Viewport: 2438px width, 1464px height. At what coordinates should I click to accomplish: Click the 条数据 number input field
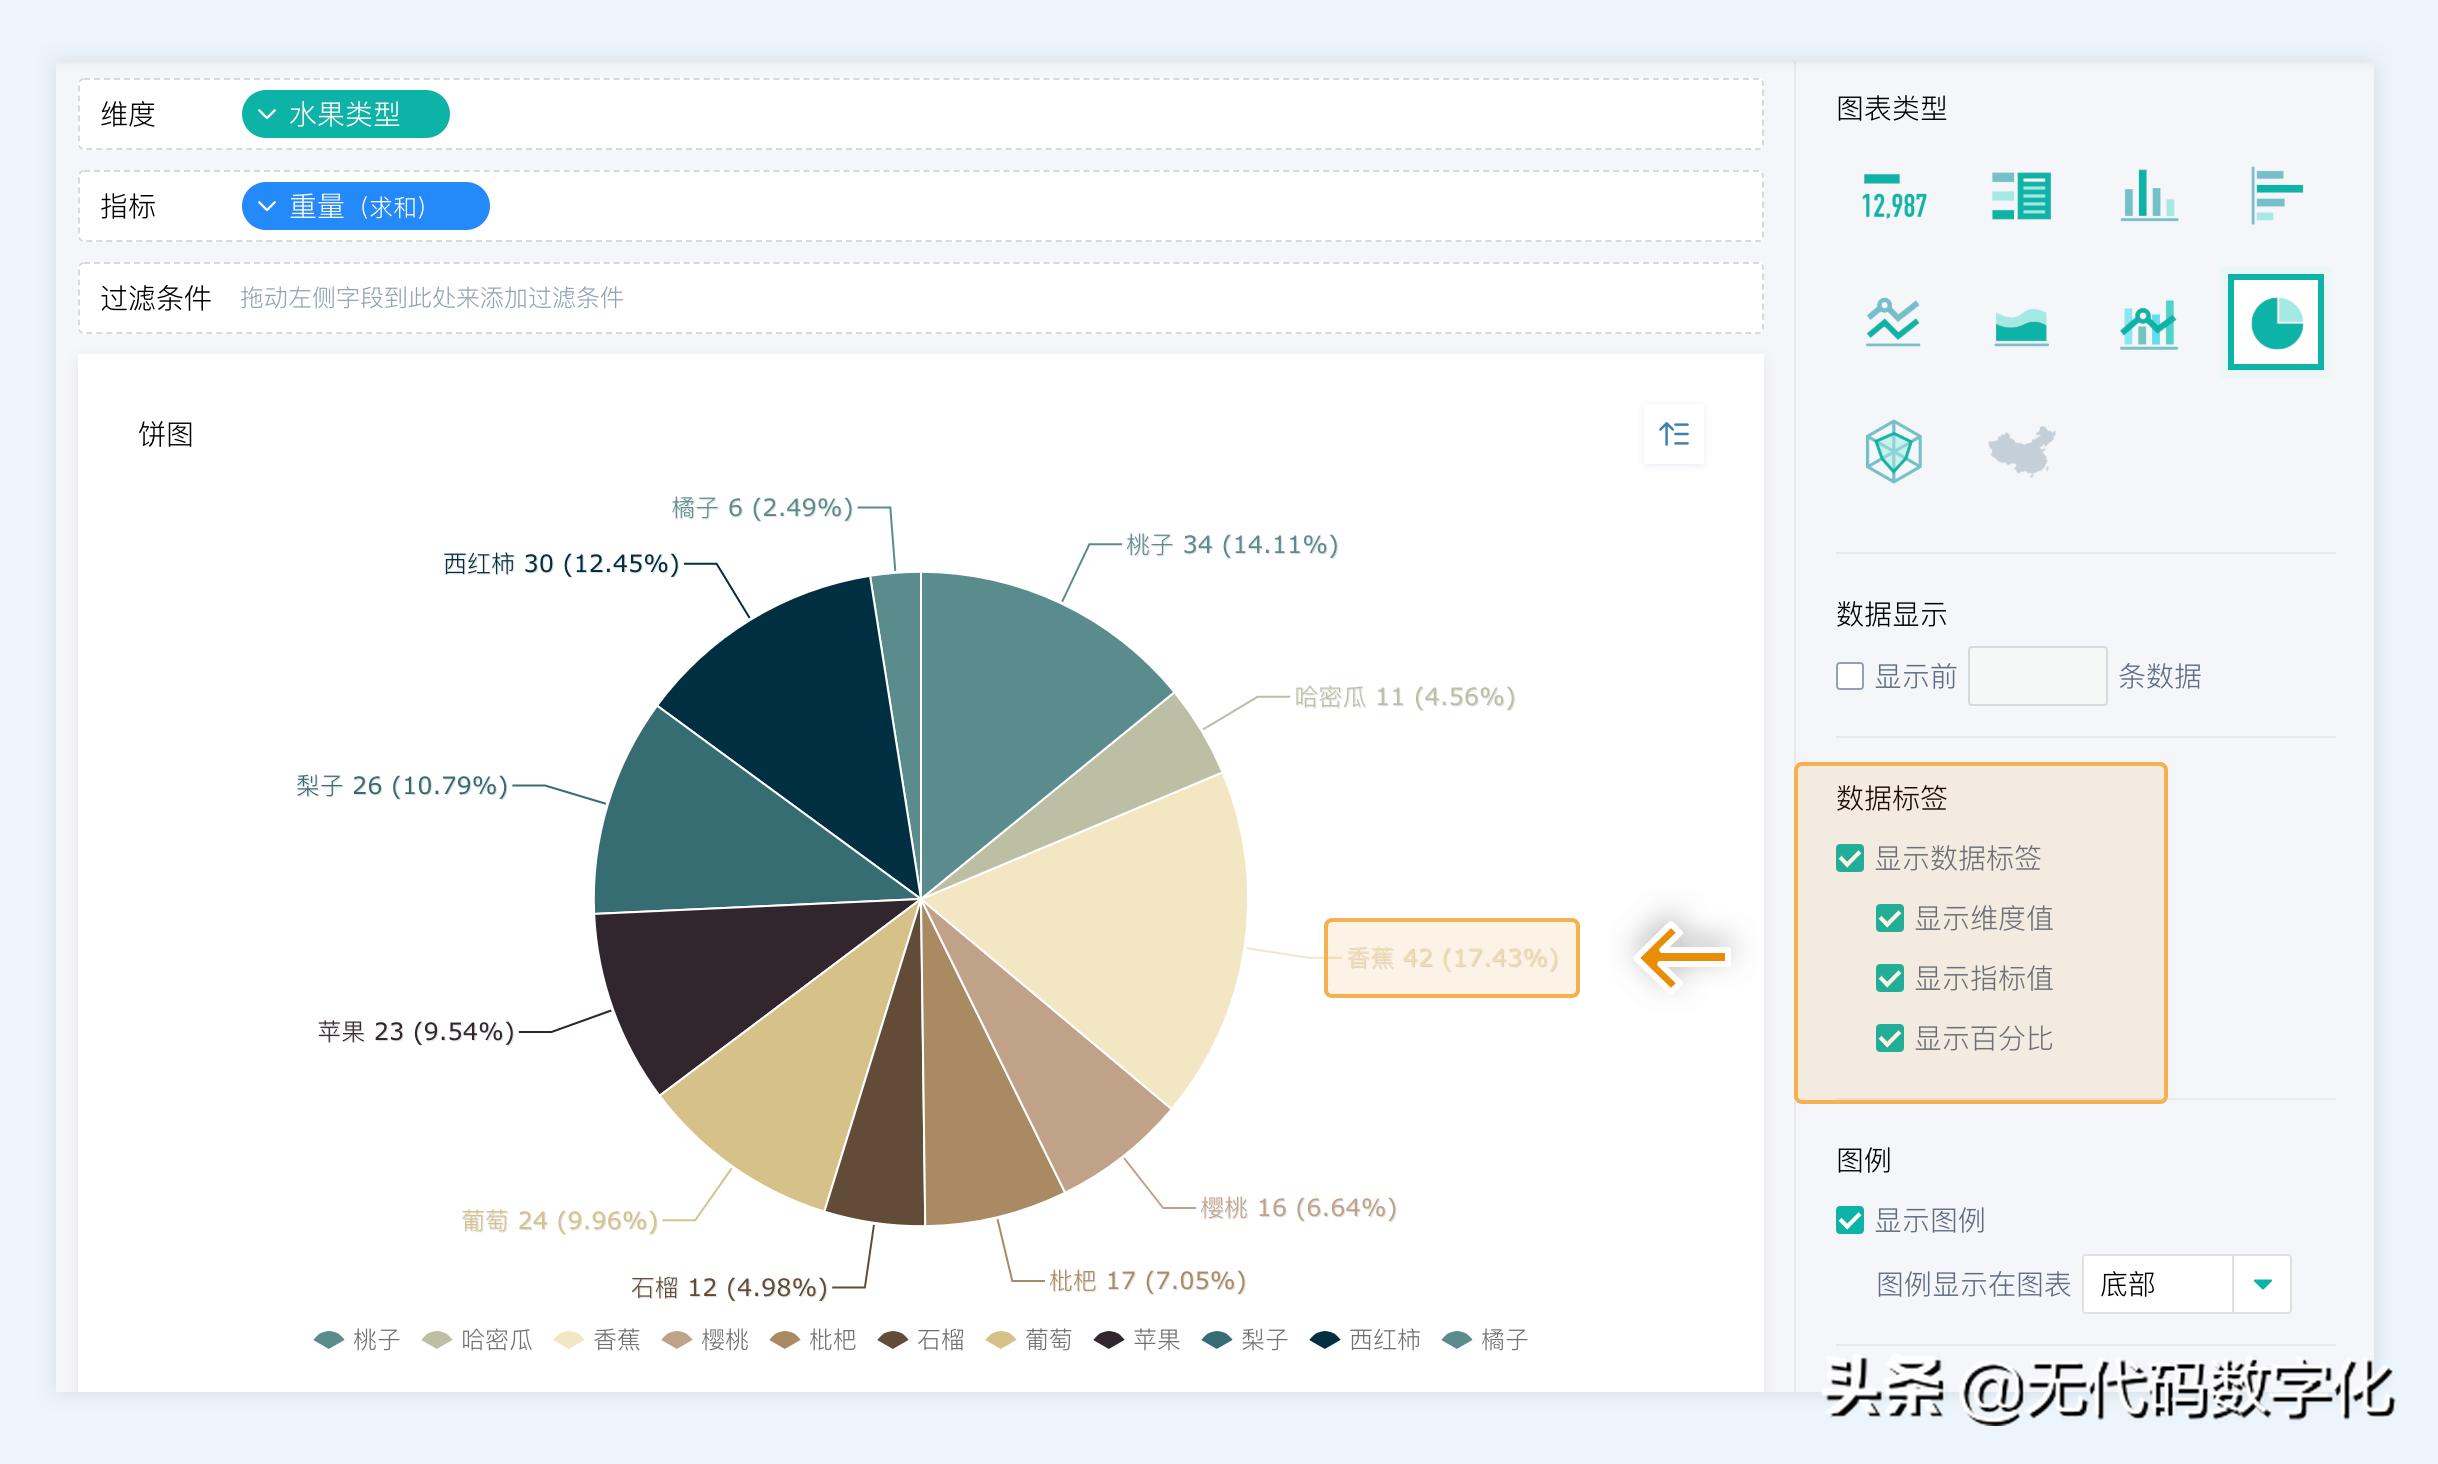(x=2037, y=676)
